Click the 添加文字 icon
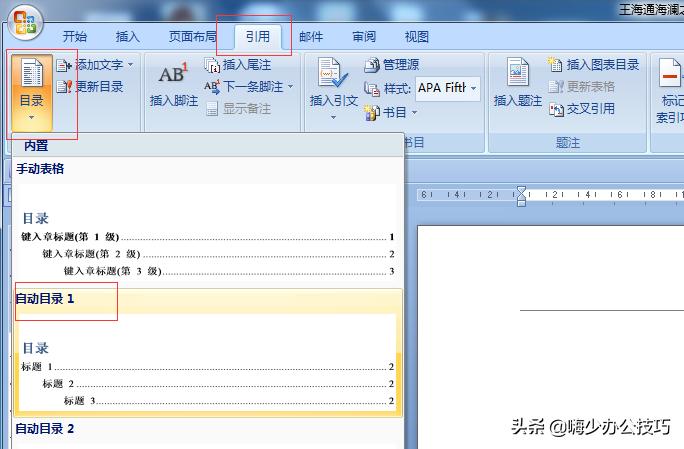The image size is (684, 449). click(64, 65)
